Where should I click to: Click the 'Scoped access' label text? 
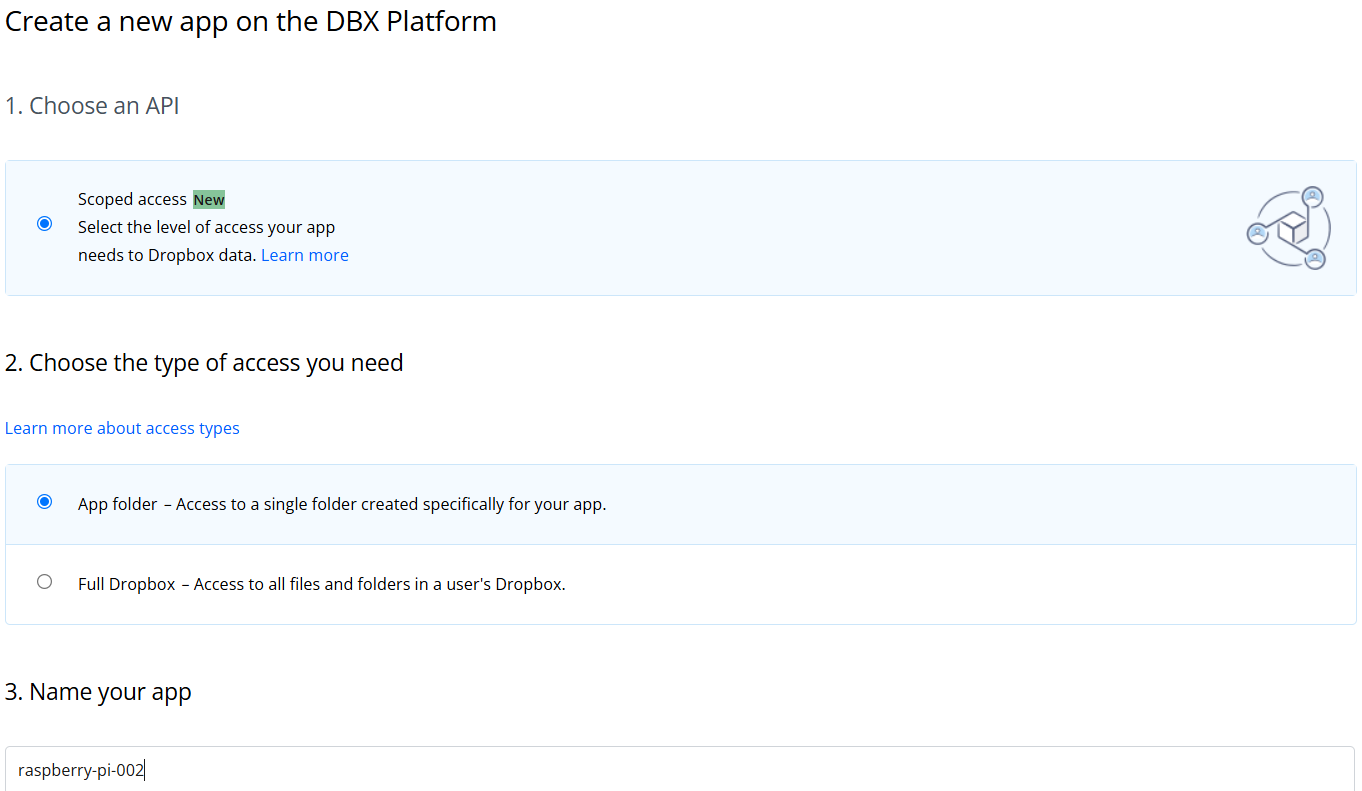(132, 199)
